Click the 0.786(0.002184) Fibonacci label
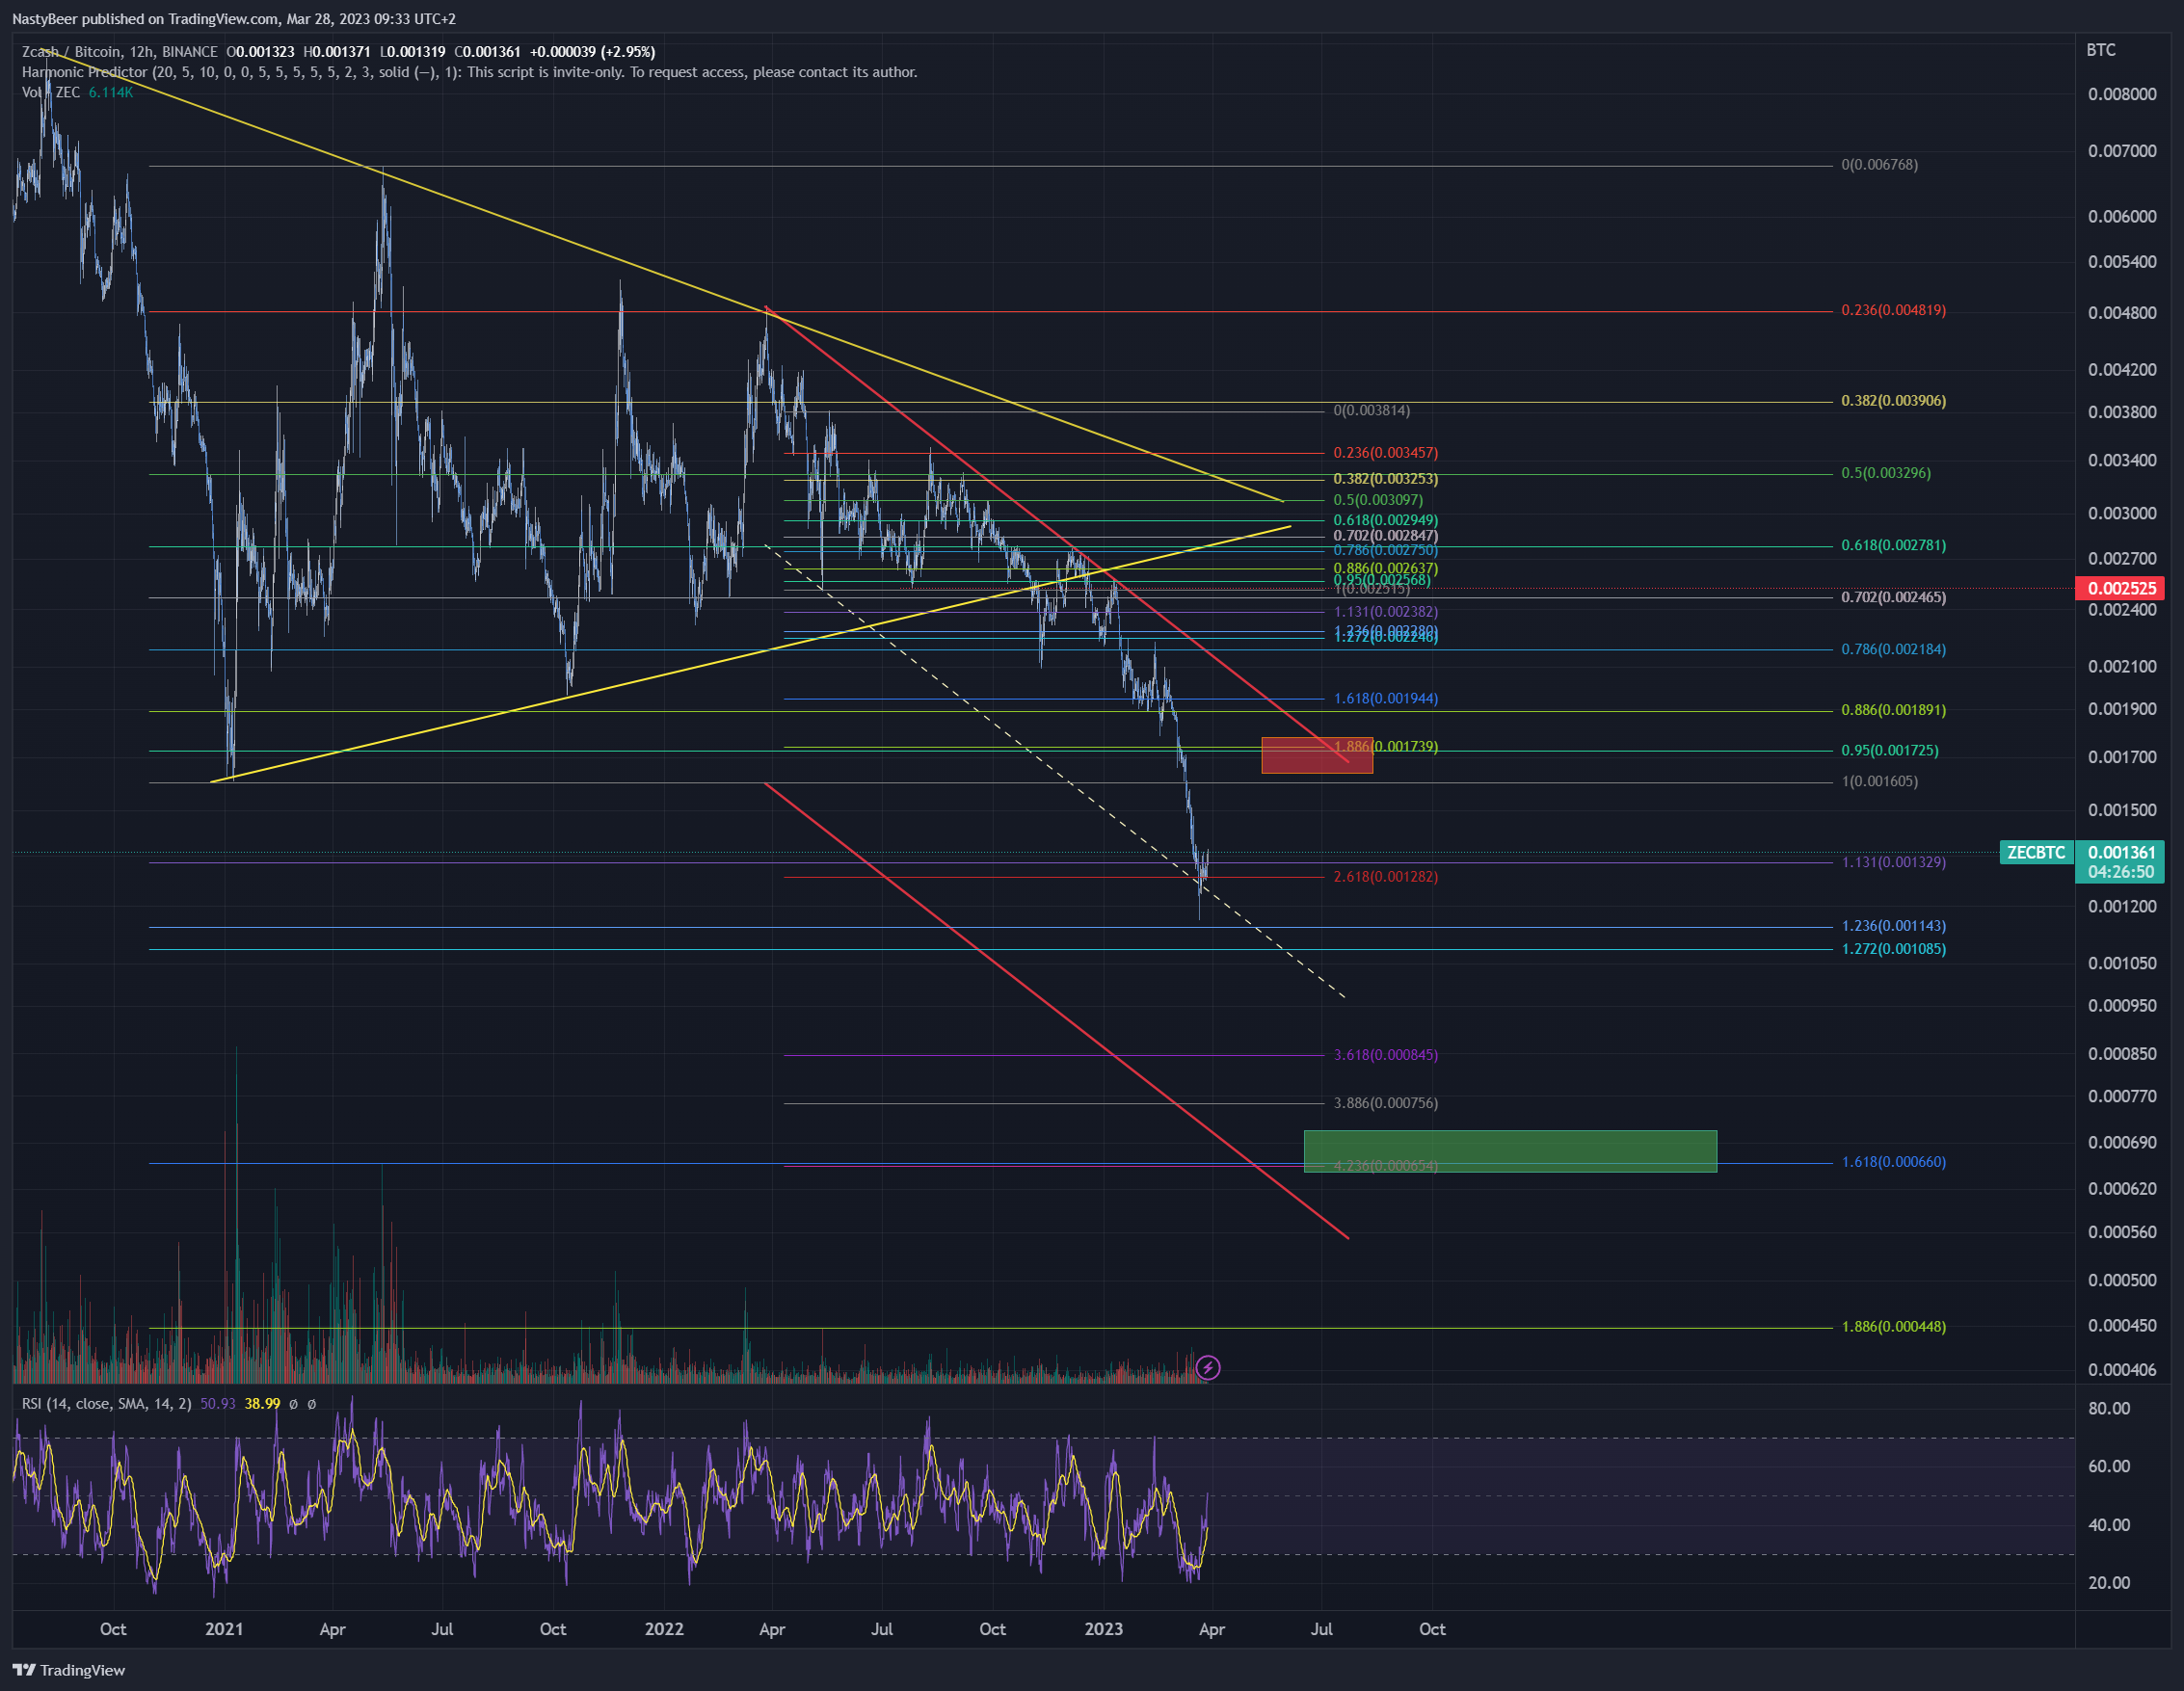2184x1691 pixels. 1893,650
